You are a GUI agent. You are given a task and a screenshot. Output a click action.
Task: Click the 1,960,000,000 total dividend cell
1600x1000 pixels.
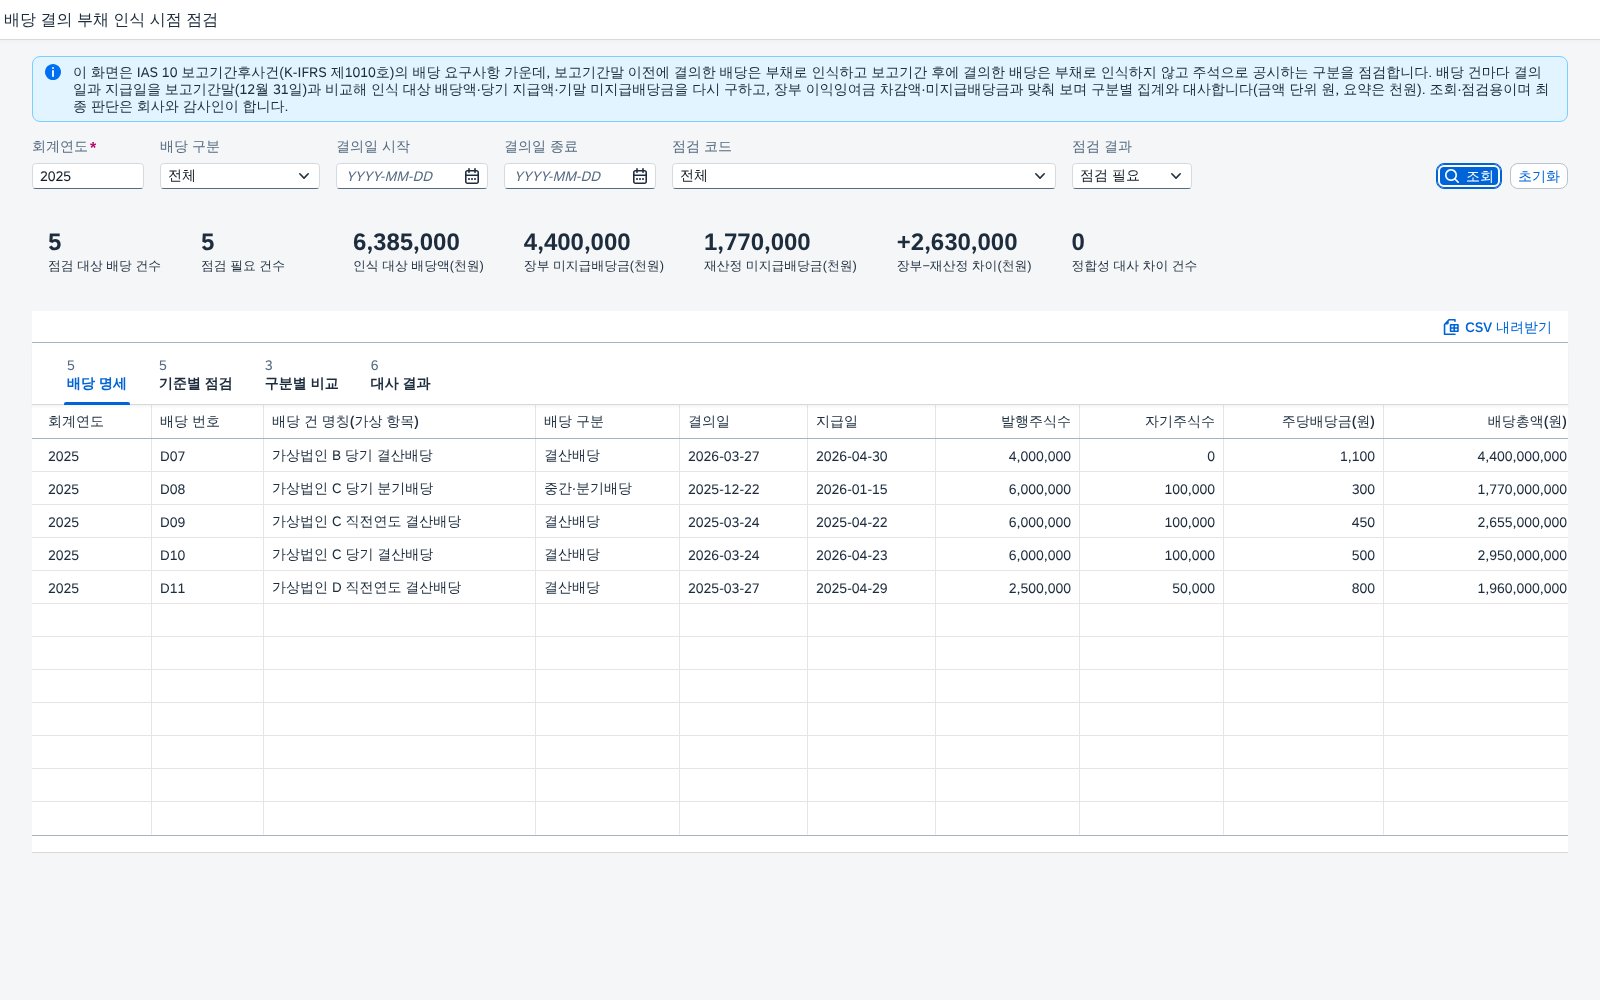(x=1476, y=588)
